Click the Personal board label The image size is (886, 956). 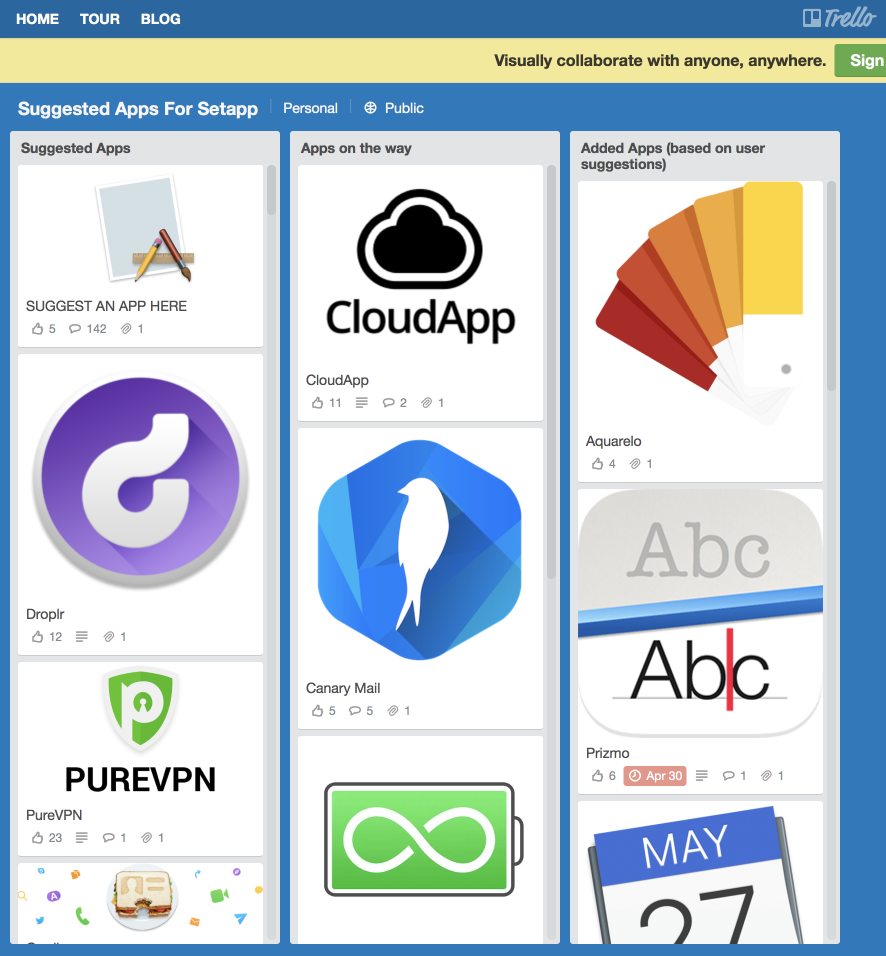(x=310, y=108)
